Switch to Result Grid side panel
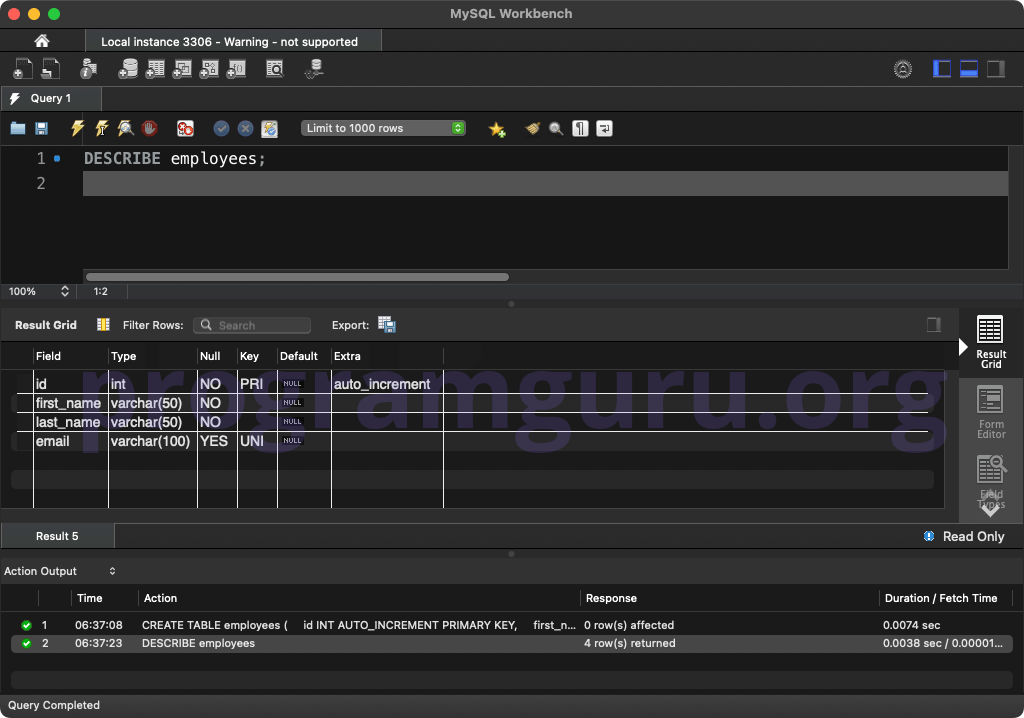 click(990, 342)
